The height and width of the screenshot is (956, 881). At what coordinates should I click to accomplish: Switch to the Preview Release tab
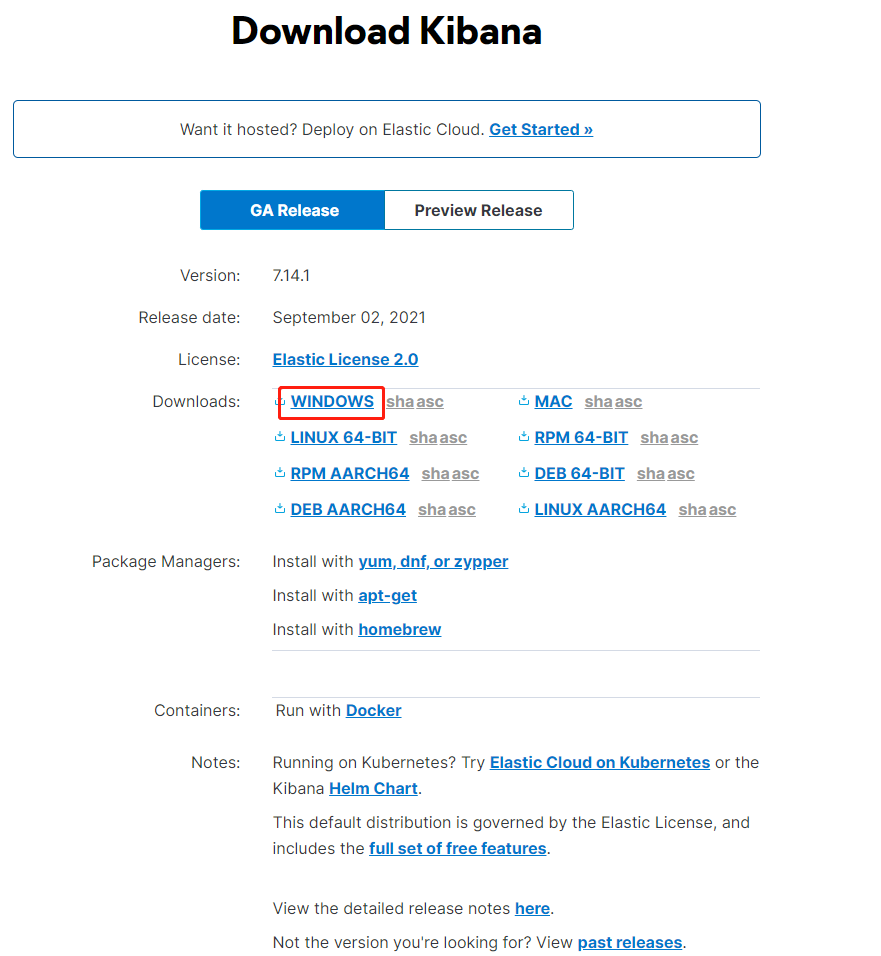pyautogui.click(x=478, y=210)
